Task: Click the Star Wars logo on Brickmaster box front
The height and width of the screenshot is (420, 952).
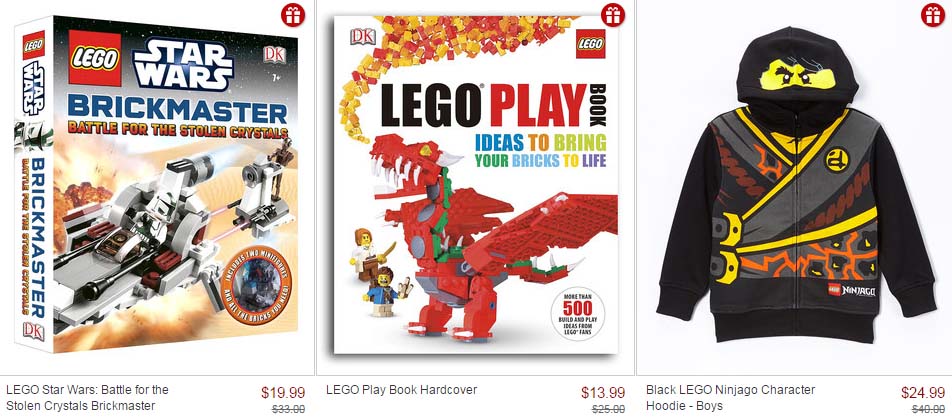Action: click(x=183, y=63)
